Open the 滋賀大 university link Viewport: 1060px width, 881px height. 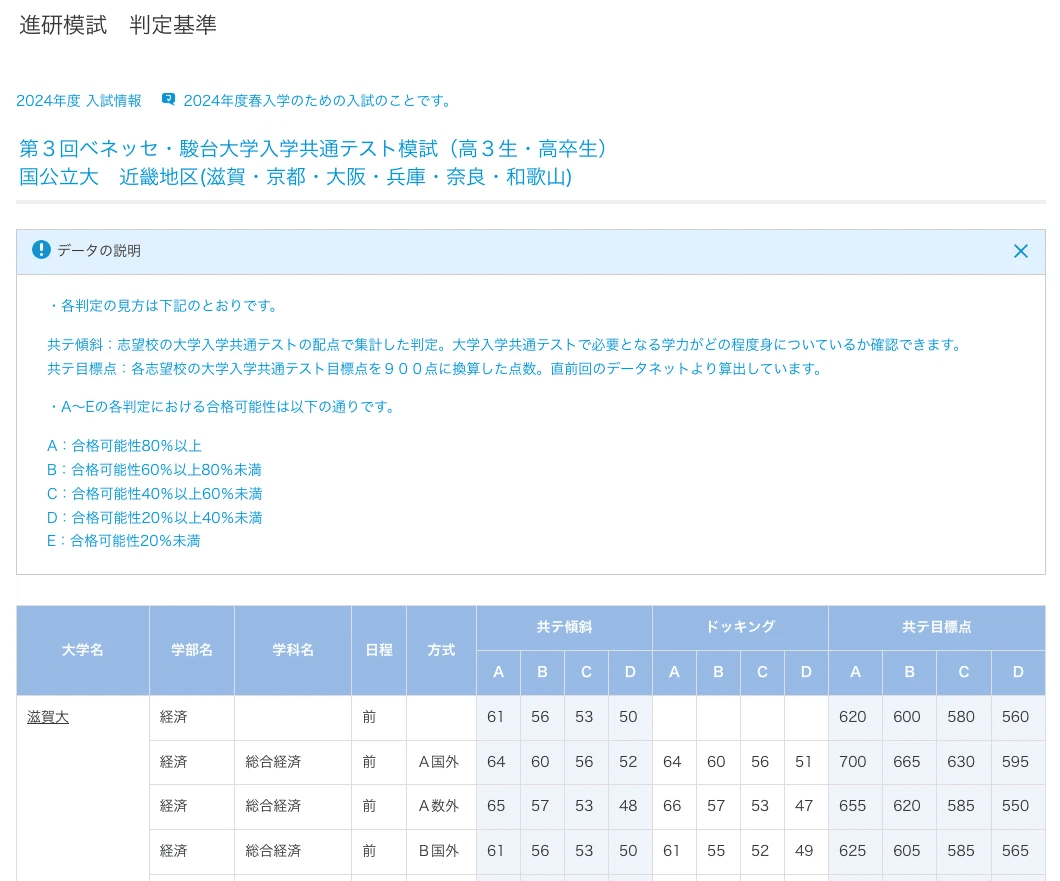coord(48,717)
